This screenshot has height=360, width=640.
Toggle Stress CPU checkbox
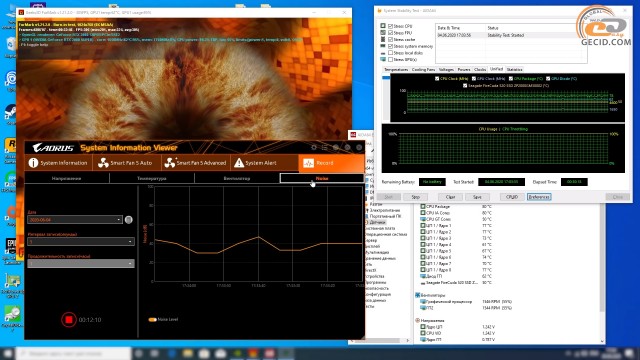tap(391, 26)
